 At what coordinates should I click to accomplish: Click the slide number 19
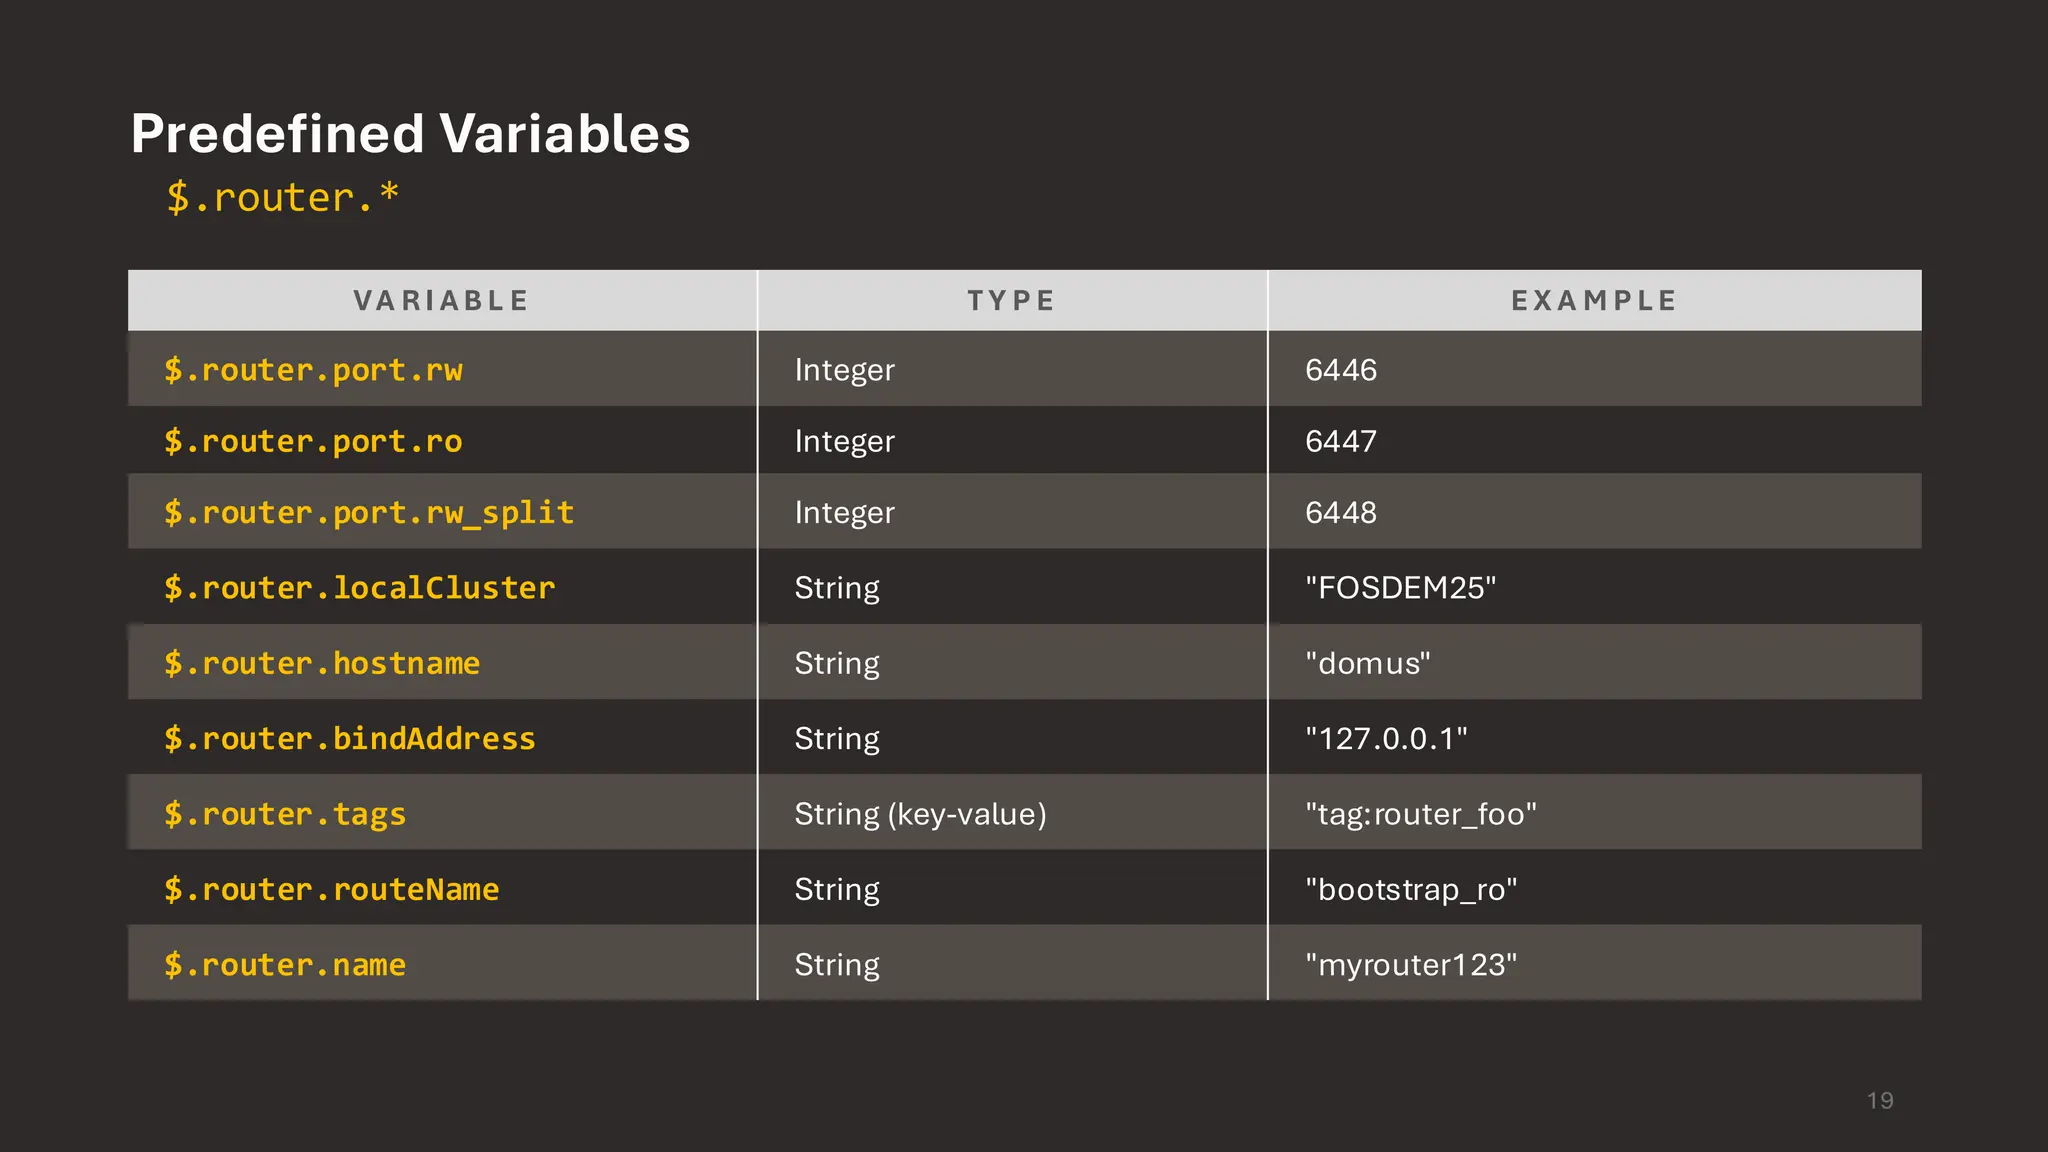[1880, 1100]
